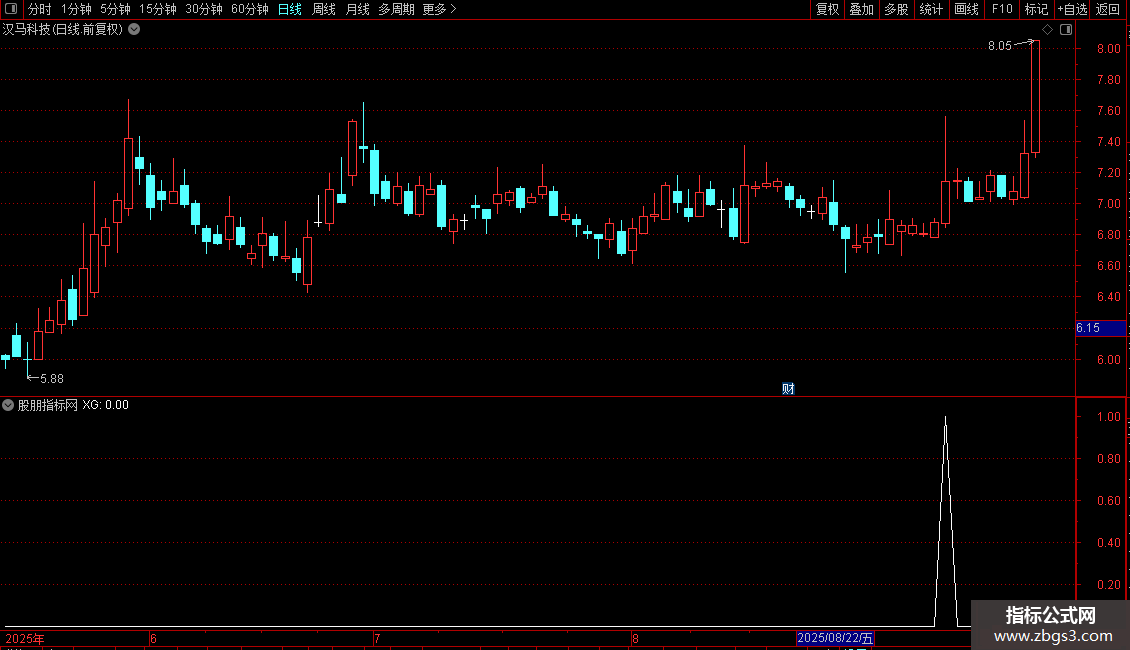Click the month 6 marker on time axis

pos(154,639)
